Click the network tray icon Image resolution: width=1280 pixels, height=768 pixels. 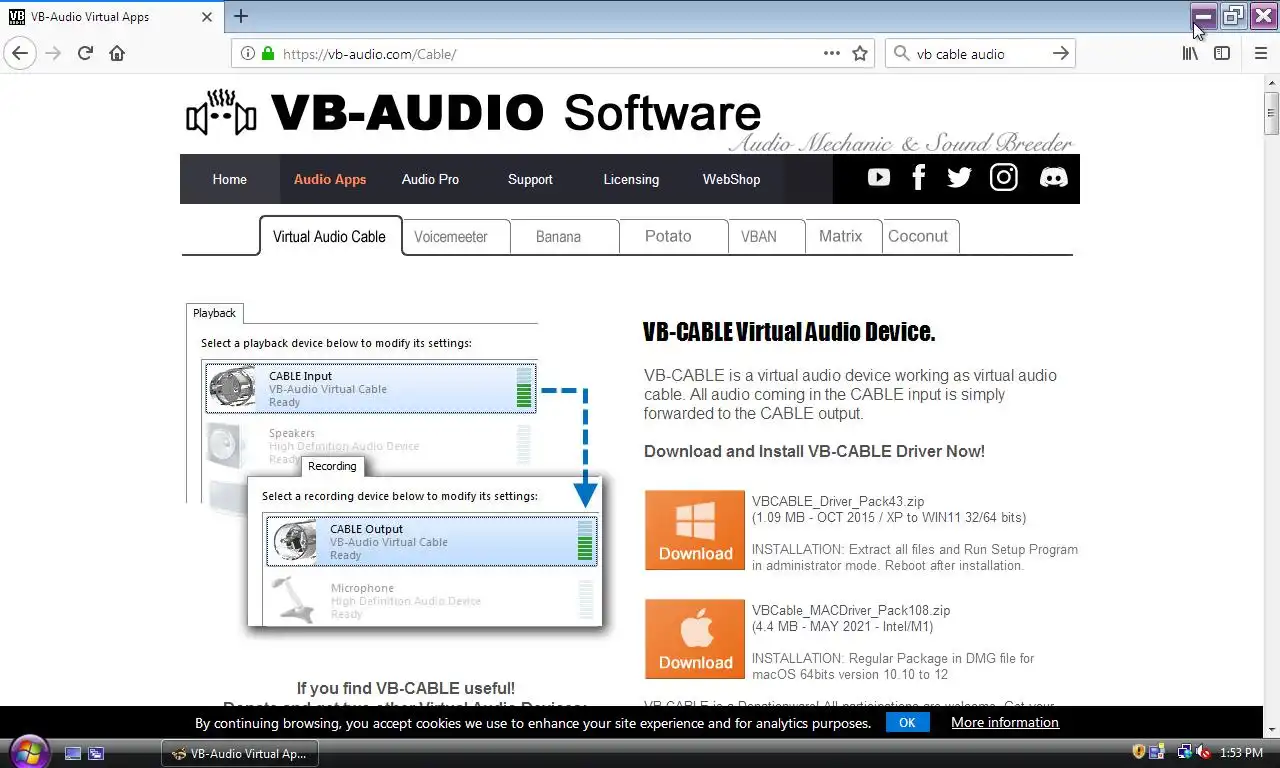coord(1185,752)
